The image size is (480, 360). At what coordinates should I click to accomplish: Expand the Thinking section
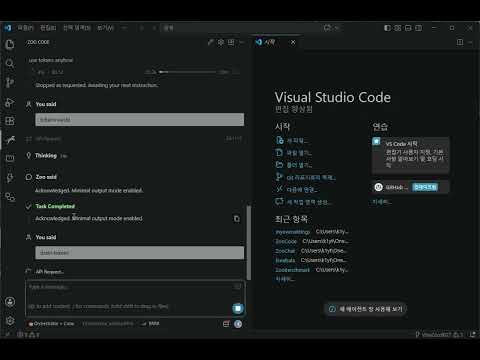pos(46,156)
